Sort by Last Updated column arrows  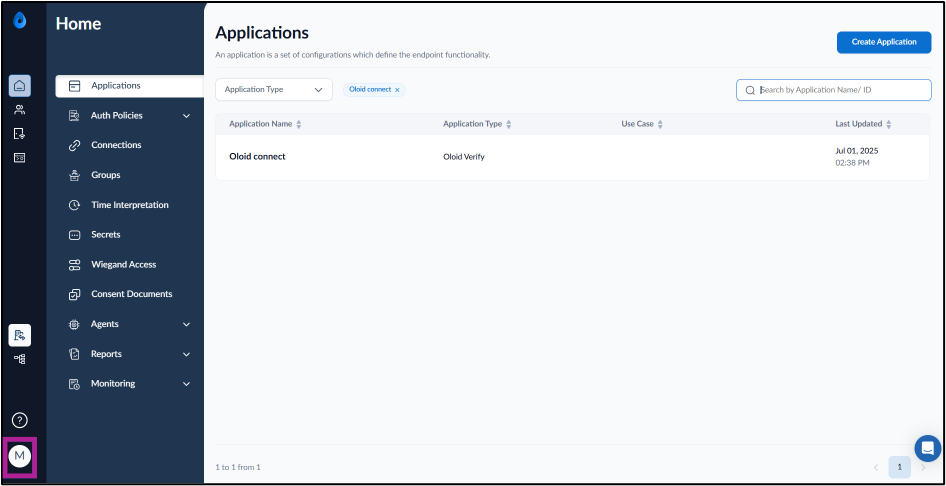click(x=889, y=124)
